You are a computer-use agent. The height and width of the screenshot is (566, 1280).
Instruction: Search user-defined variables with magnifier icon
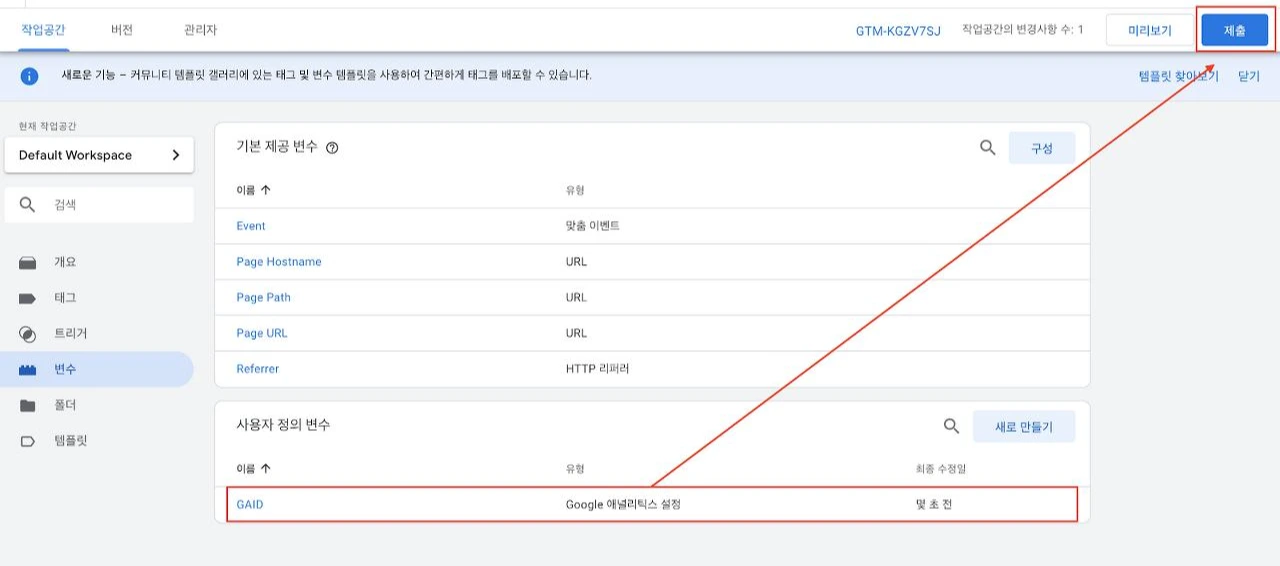[951, 426]
